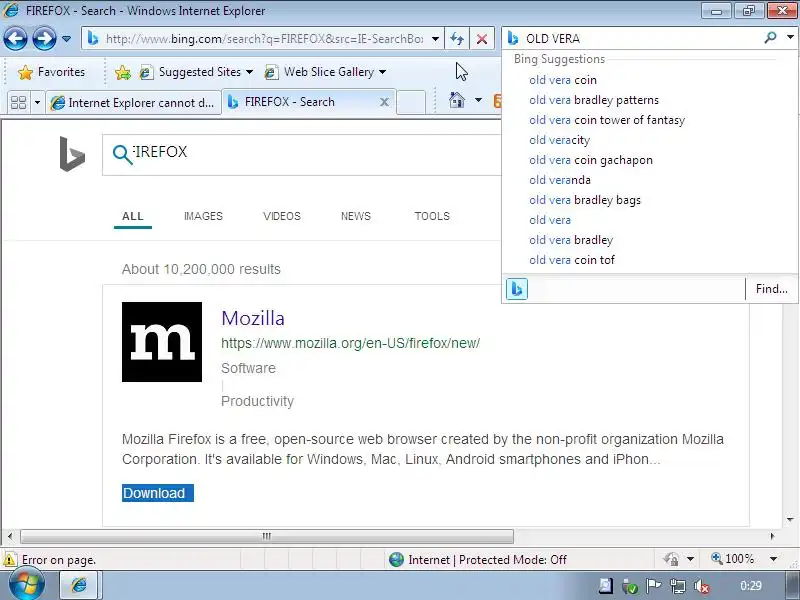Select the ALL results tab
Screen dimensions: 800x600
pyautogui.click(x=133, y=216)
